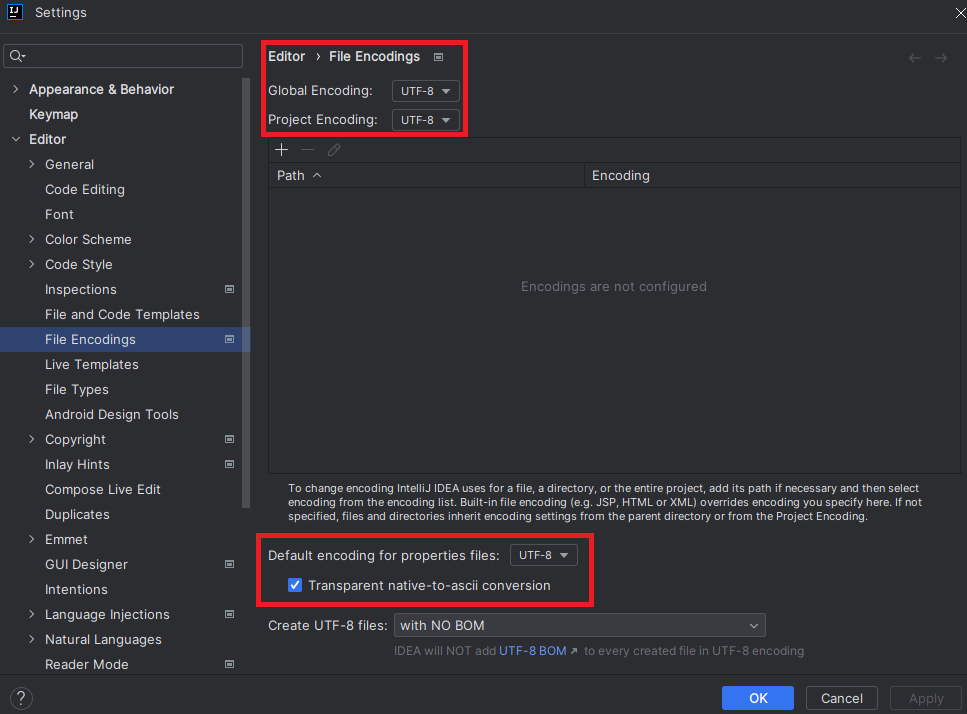The image size is (967, 714).
Task: Click the Forward arrow in the settings header
Action: 940,58
